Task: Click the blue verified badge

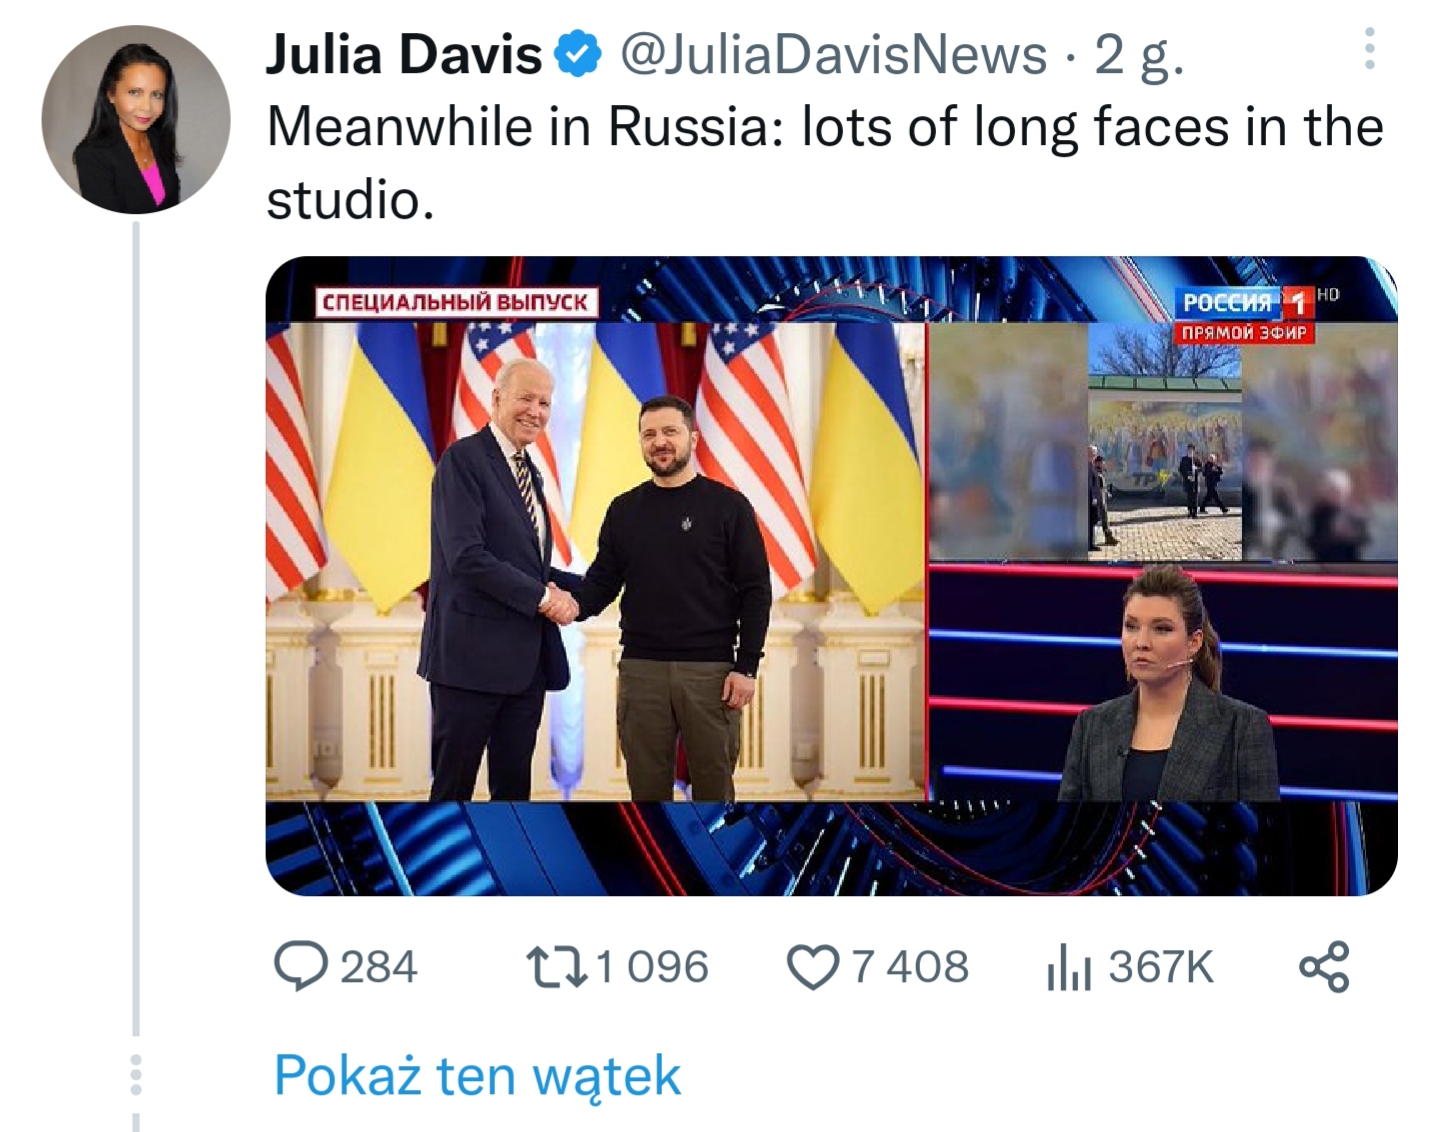Action: click(x=578, y=54)
